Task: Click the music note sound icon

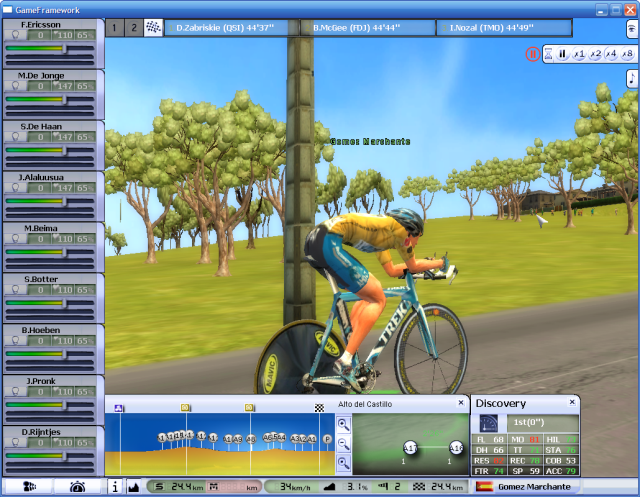Action: tap(632, 78)
